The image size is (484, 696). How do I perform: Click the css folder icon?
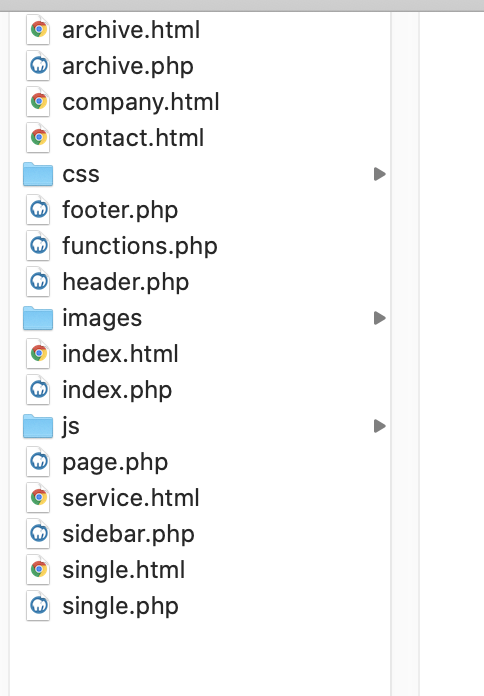click(38, 174)
